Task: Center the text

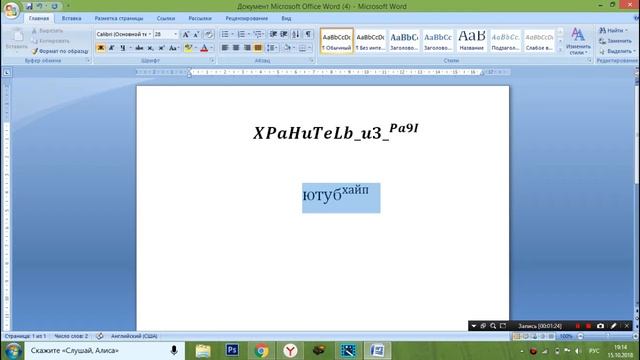Action: click(x=236, y=48)
